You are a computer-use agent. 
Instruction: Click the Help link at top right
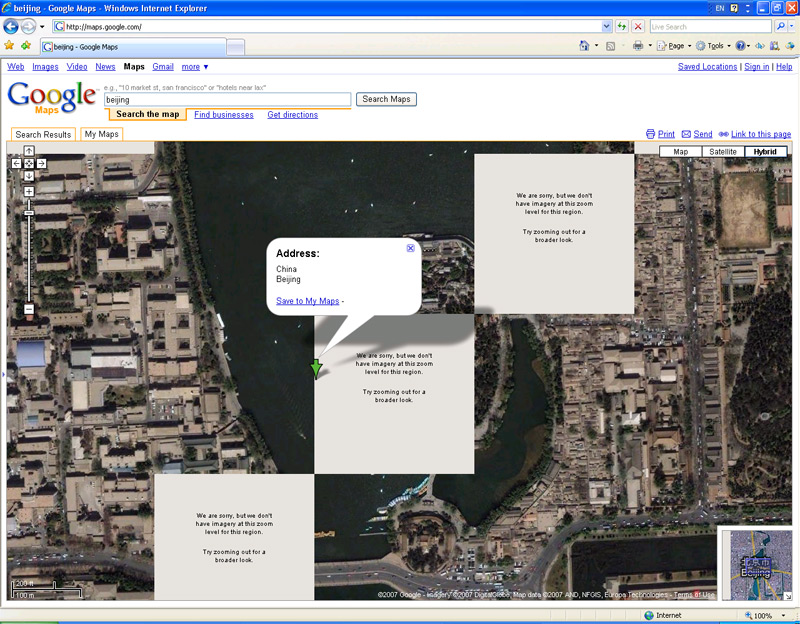pos(784,67)
